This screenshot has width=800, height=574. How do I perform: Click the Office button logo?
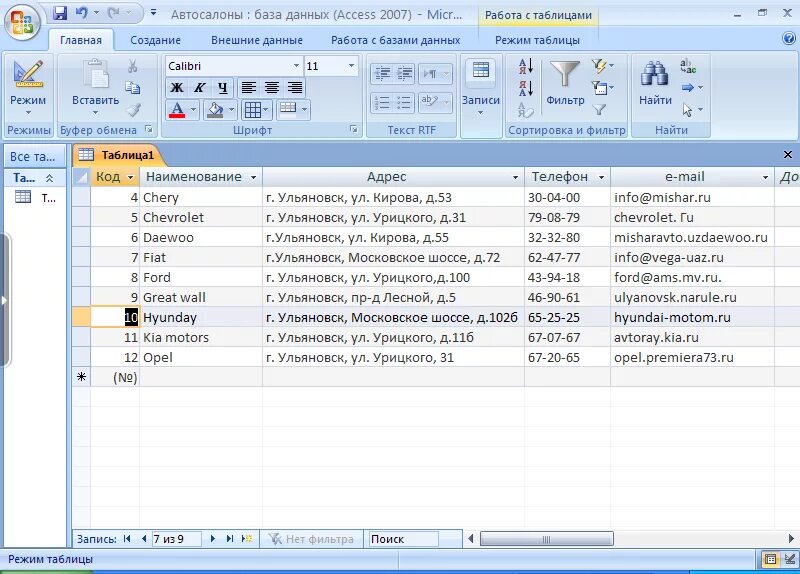pyautogui.click(x=21, y=21)
